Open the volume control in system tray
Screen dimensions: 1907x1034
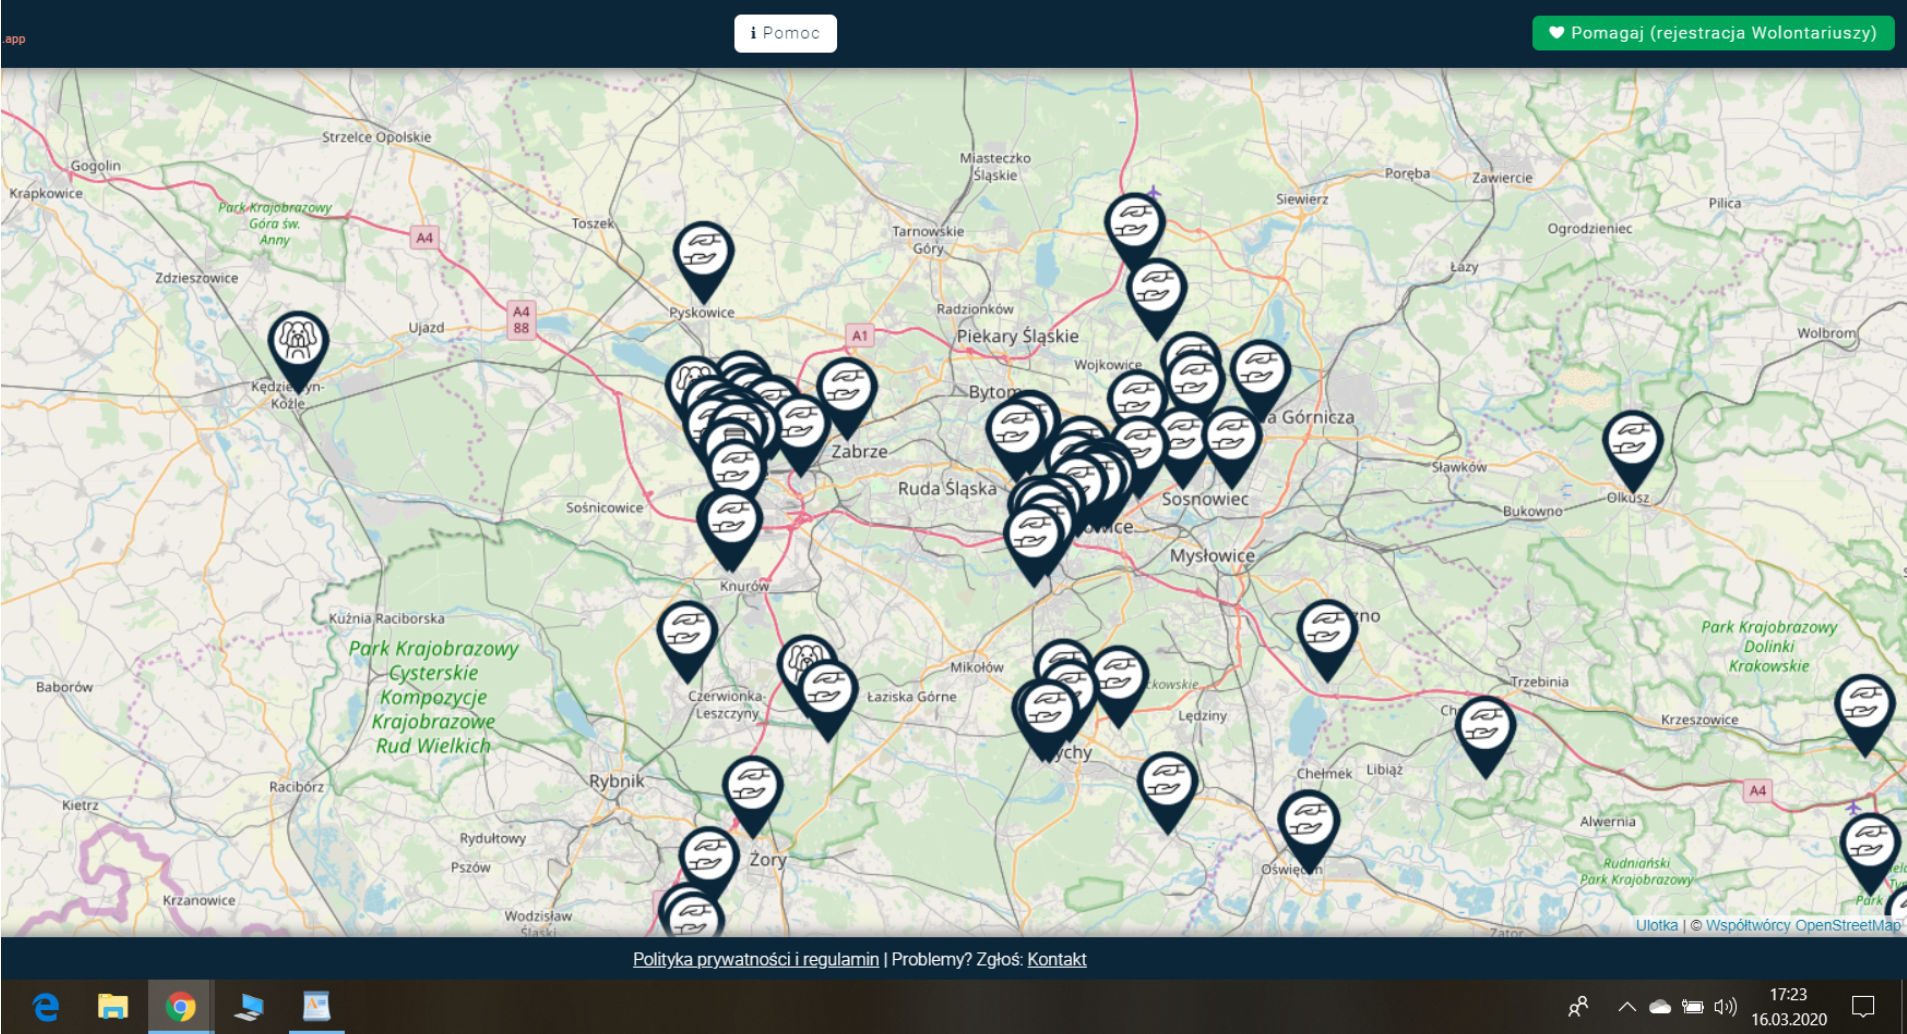1725,1006
